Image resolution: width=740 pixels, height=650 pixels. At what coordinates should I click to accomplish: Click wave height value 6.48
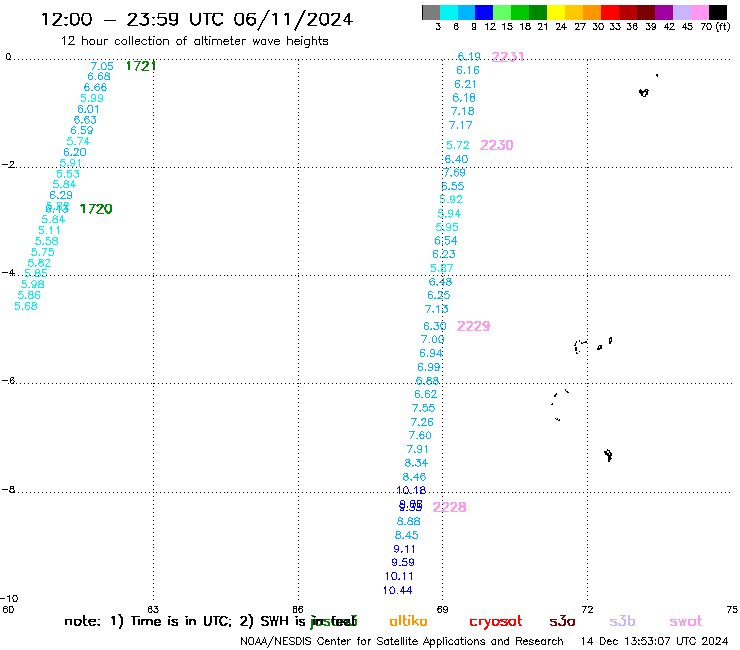pos(440,282)
